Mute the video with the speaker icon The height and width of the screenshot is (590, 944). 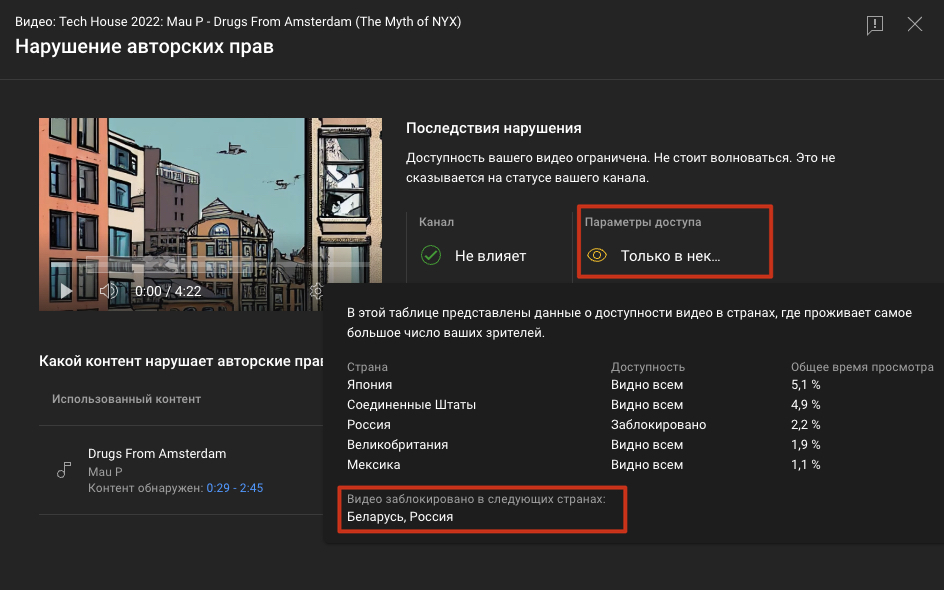pyautogui.click(x=109, y=291)
